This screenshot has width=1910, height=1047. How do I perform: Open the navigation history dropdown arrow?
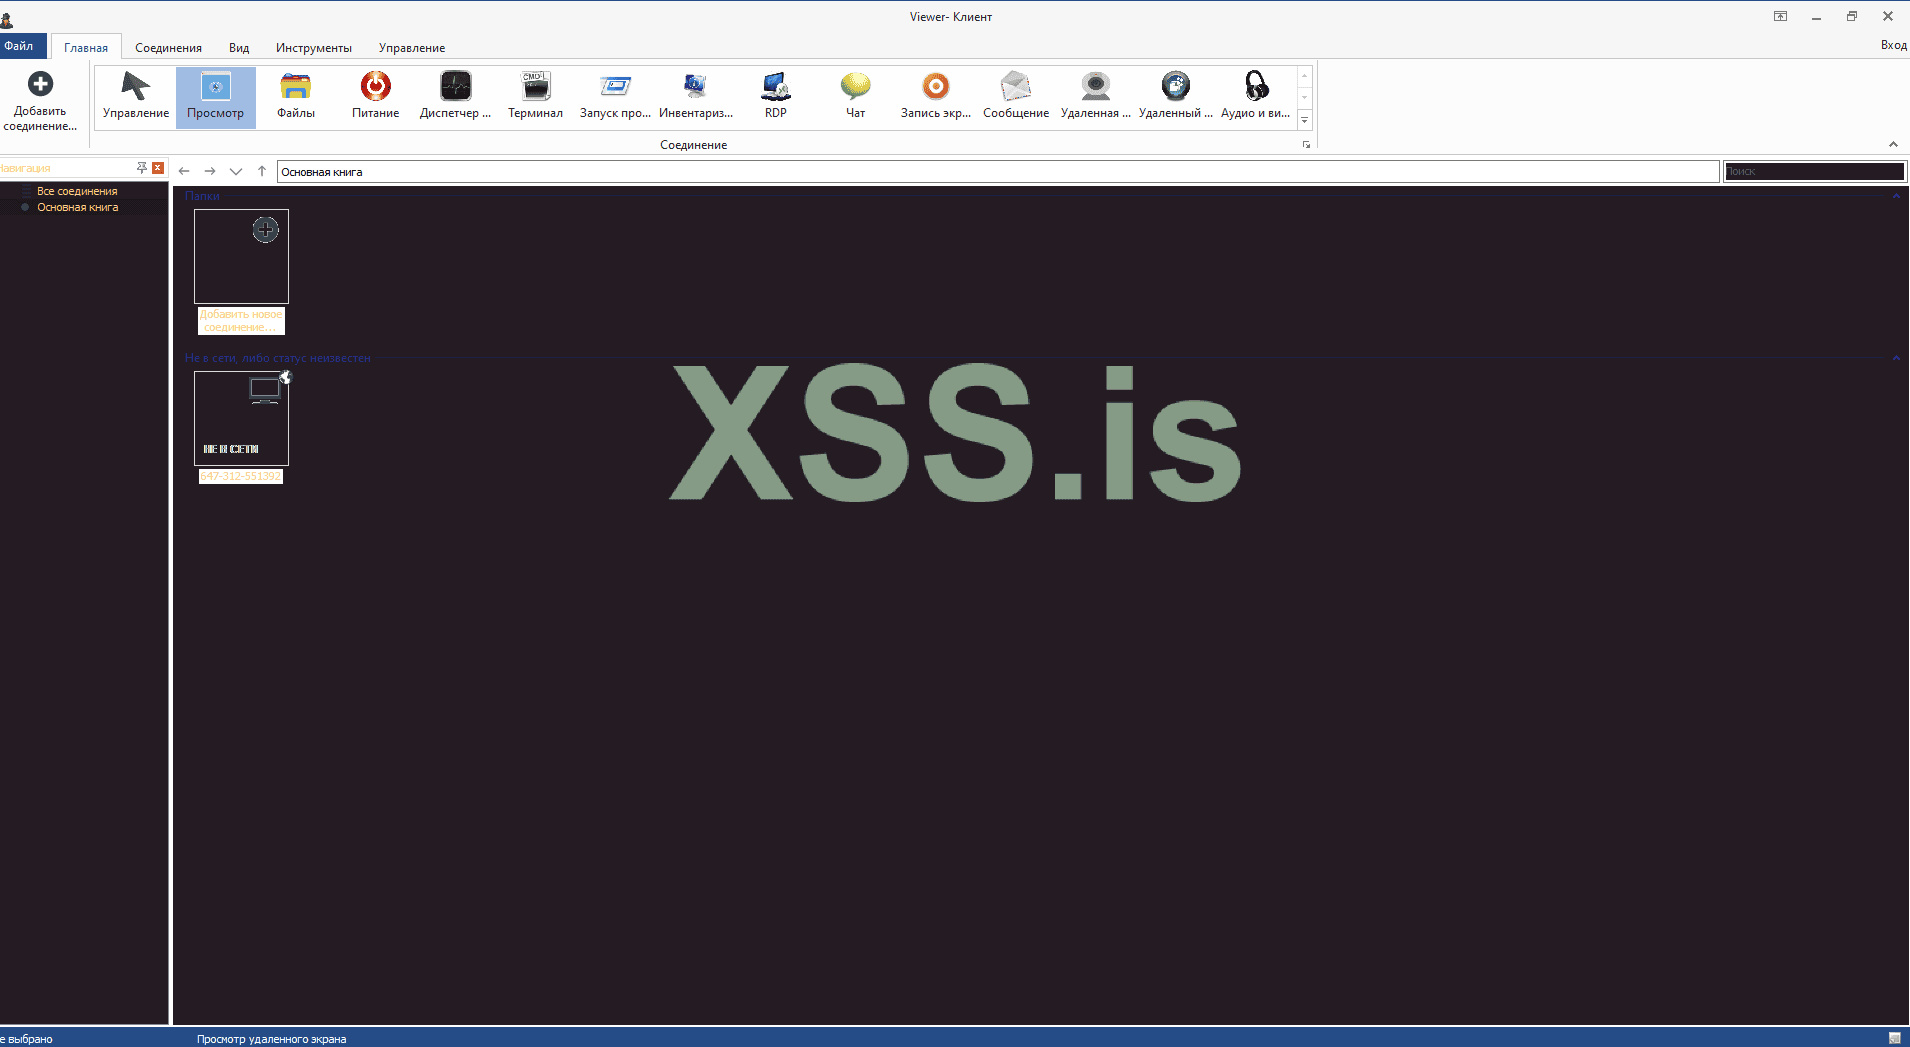pyautogui.click(x=236, y=171)
